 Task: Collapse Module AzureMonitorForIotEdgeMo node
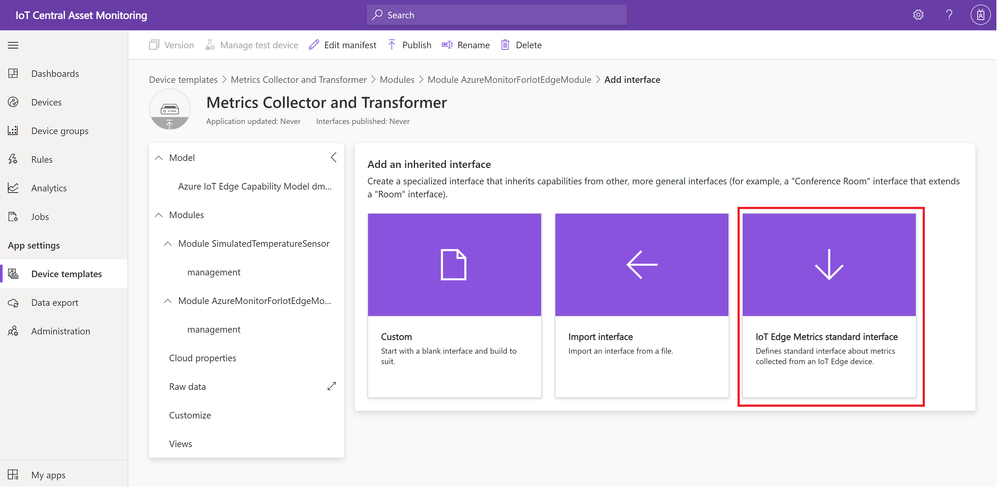[168, 301]
